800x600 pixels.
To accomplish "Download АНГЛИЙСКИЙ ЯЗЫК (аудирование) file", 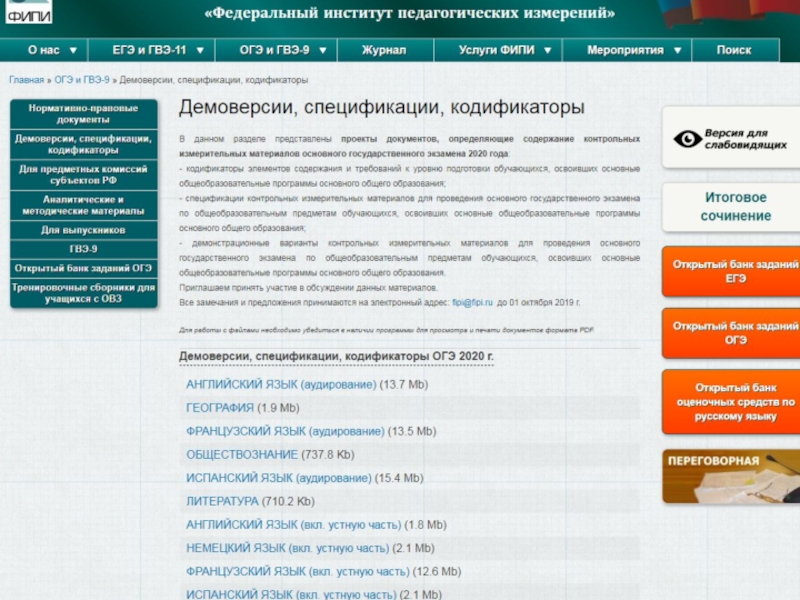I will pos(281,385).
